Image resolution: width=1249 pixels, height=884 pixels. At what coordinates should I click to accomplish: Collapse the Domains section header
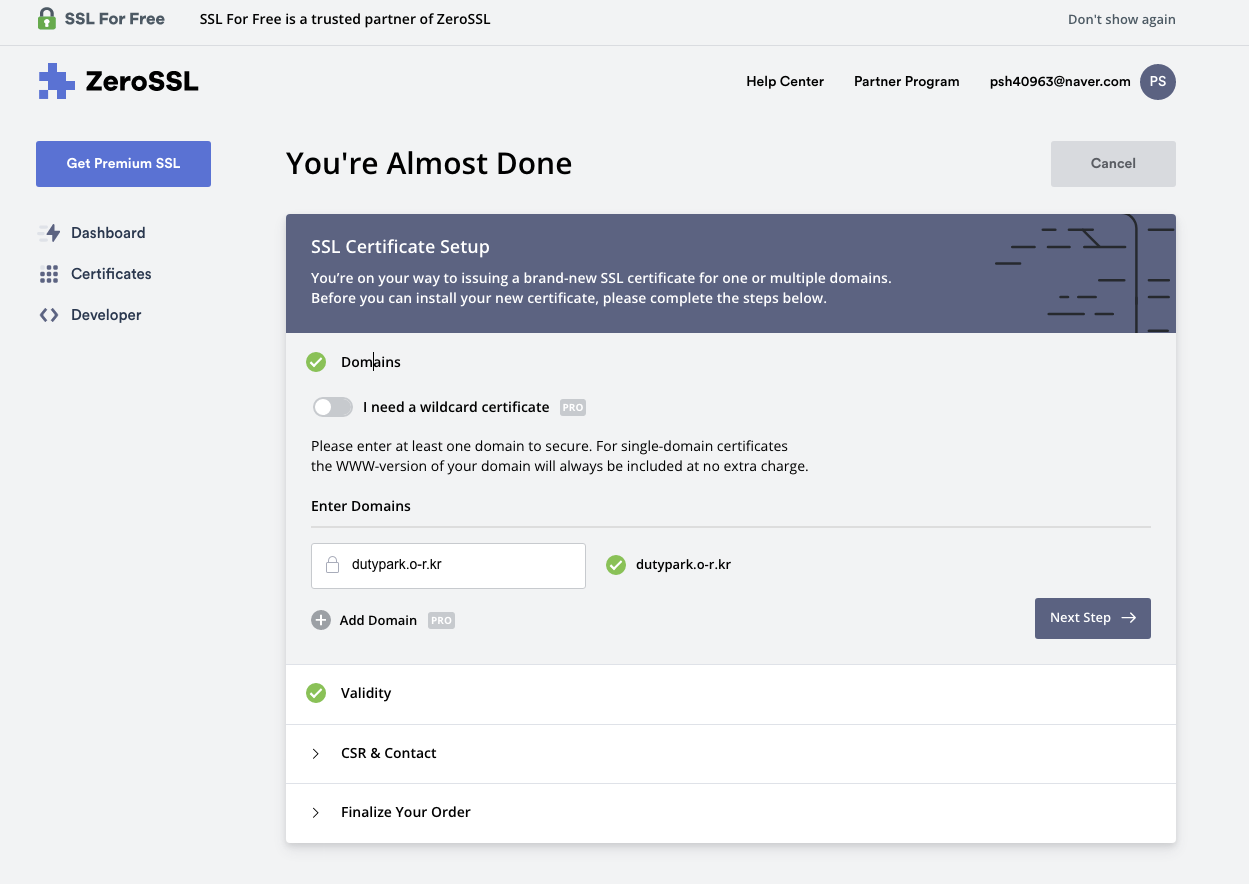pyautogui.click(x=731, y=362)
